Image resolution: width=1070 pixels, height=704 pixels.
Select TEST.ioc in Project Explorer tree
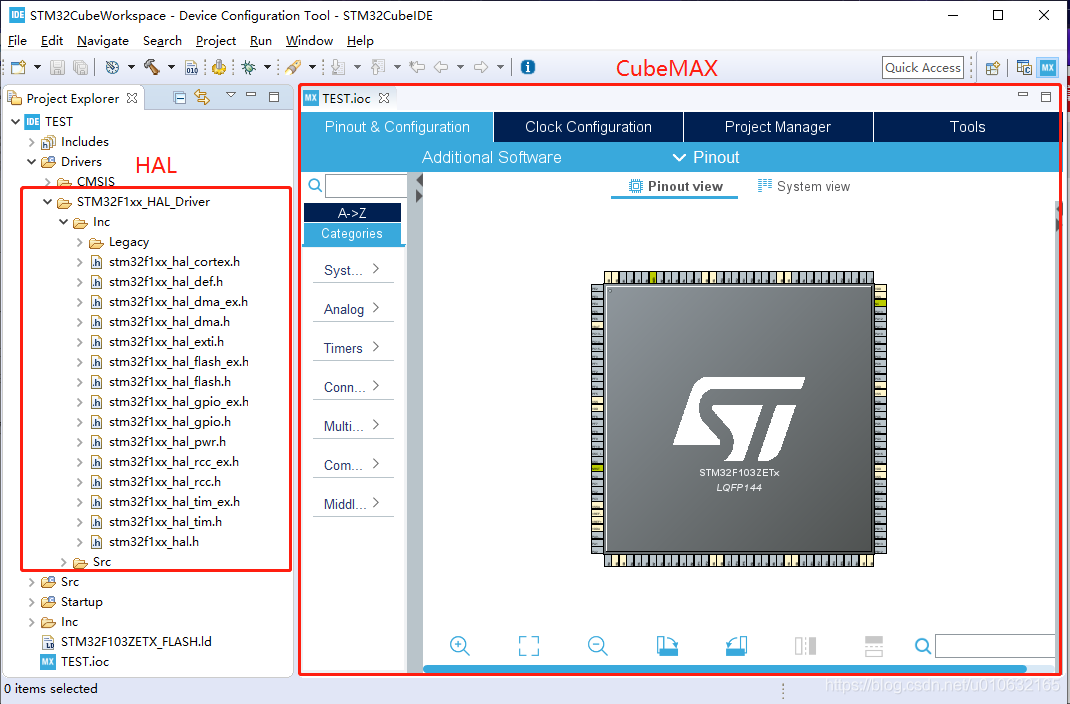point(85,662)
